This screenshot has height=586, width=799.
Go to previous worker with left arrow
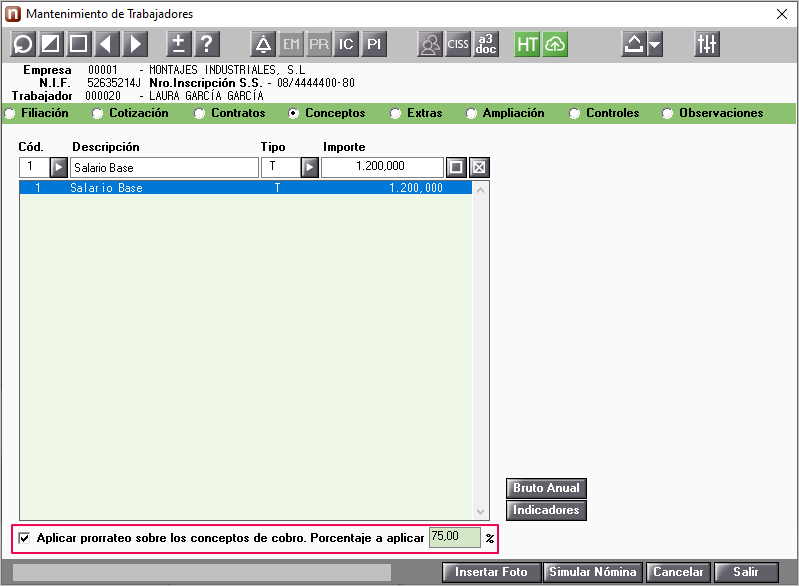pos(107,44)
